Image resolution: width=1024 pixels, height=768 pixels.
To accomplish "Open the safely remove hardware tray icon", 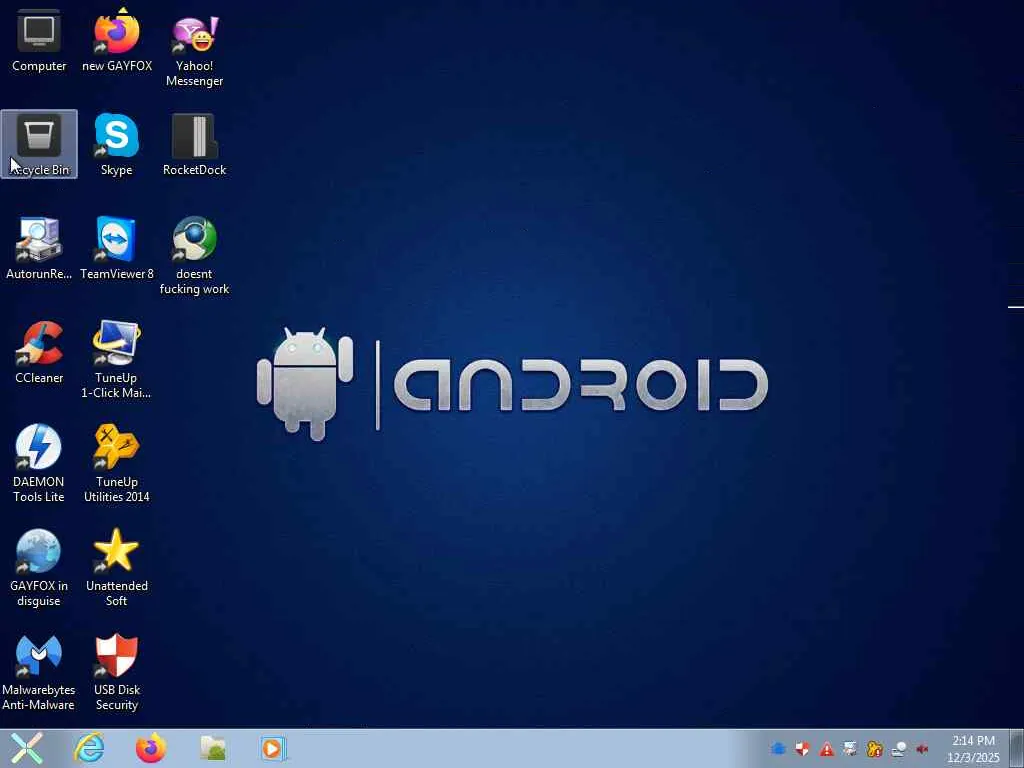I will 899,749.
